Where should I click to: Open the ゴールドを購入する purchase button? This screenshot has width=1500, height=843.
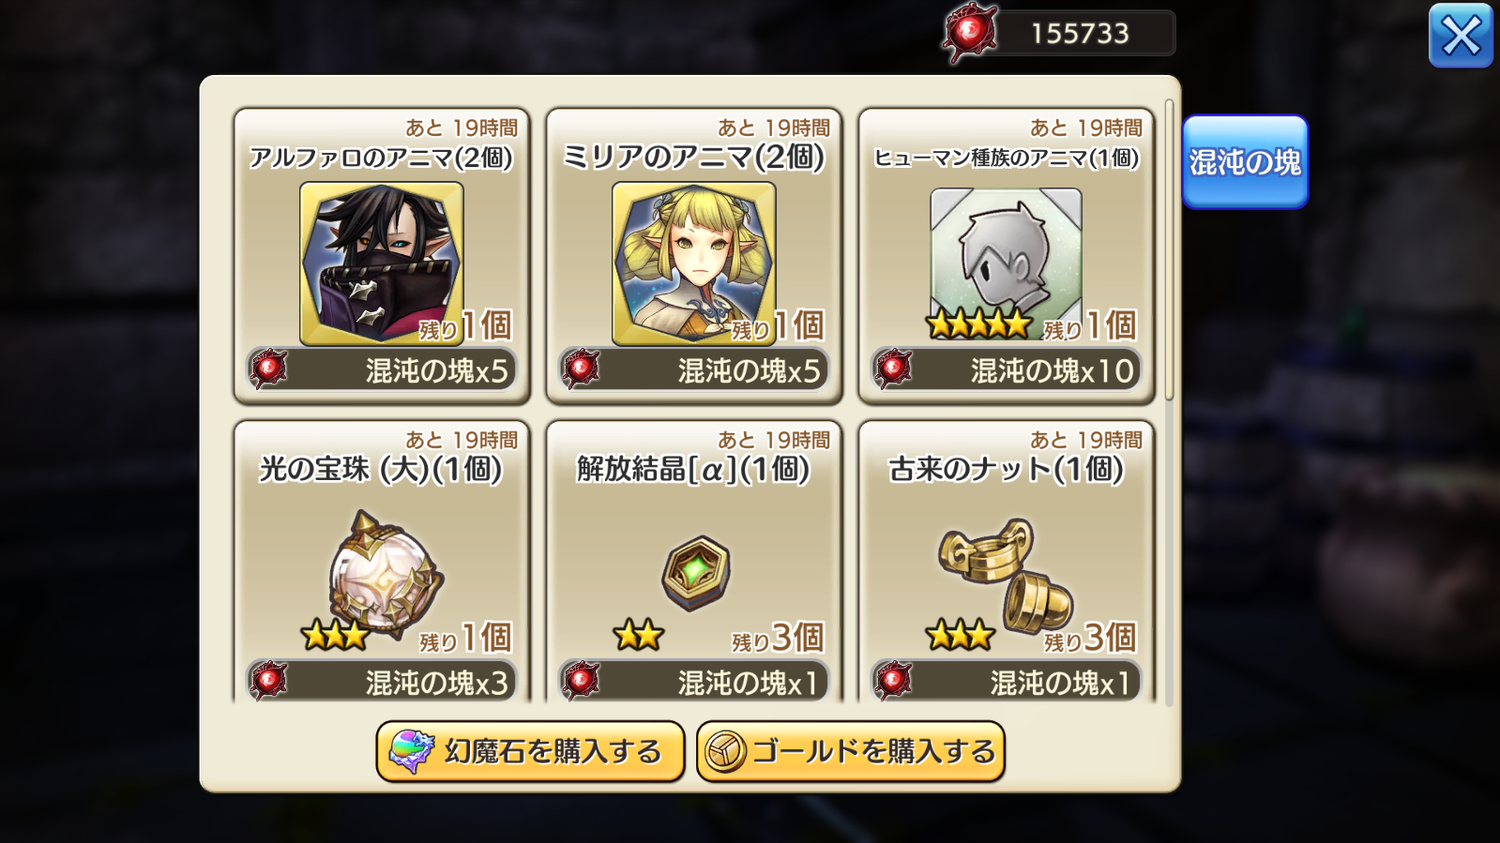[851, 751]
